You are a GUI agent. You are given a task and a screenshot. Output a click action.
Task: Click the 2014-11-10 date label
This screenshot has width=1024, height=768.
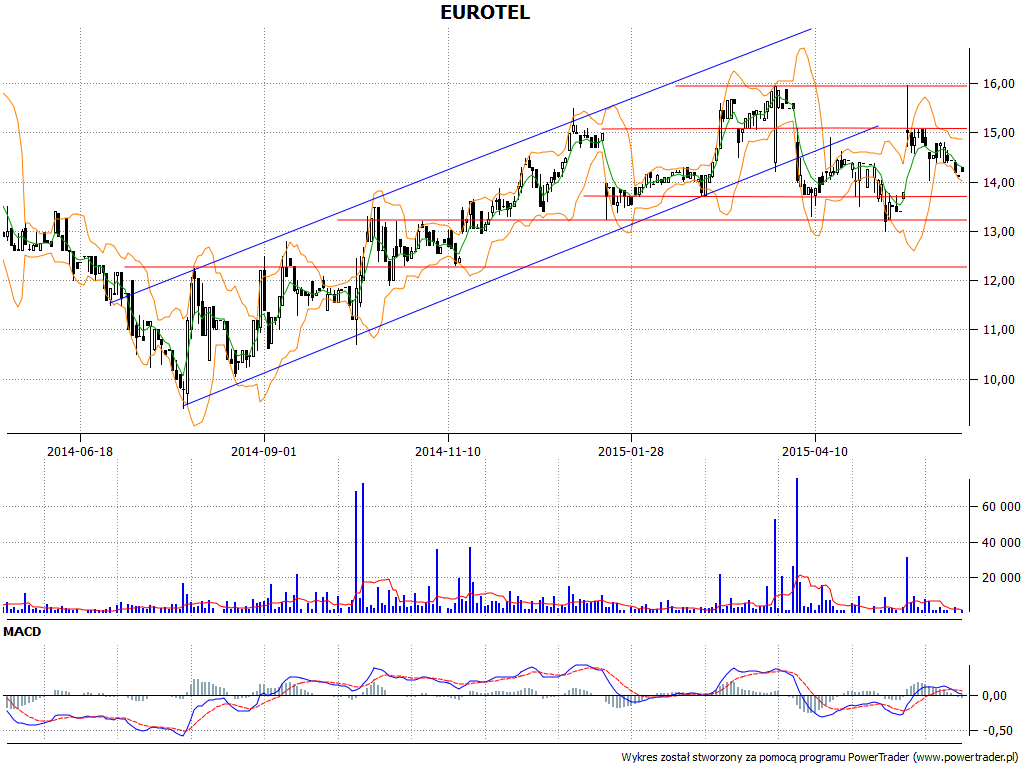point(448,451)
